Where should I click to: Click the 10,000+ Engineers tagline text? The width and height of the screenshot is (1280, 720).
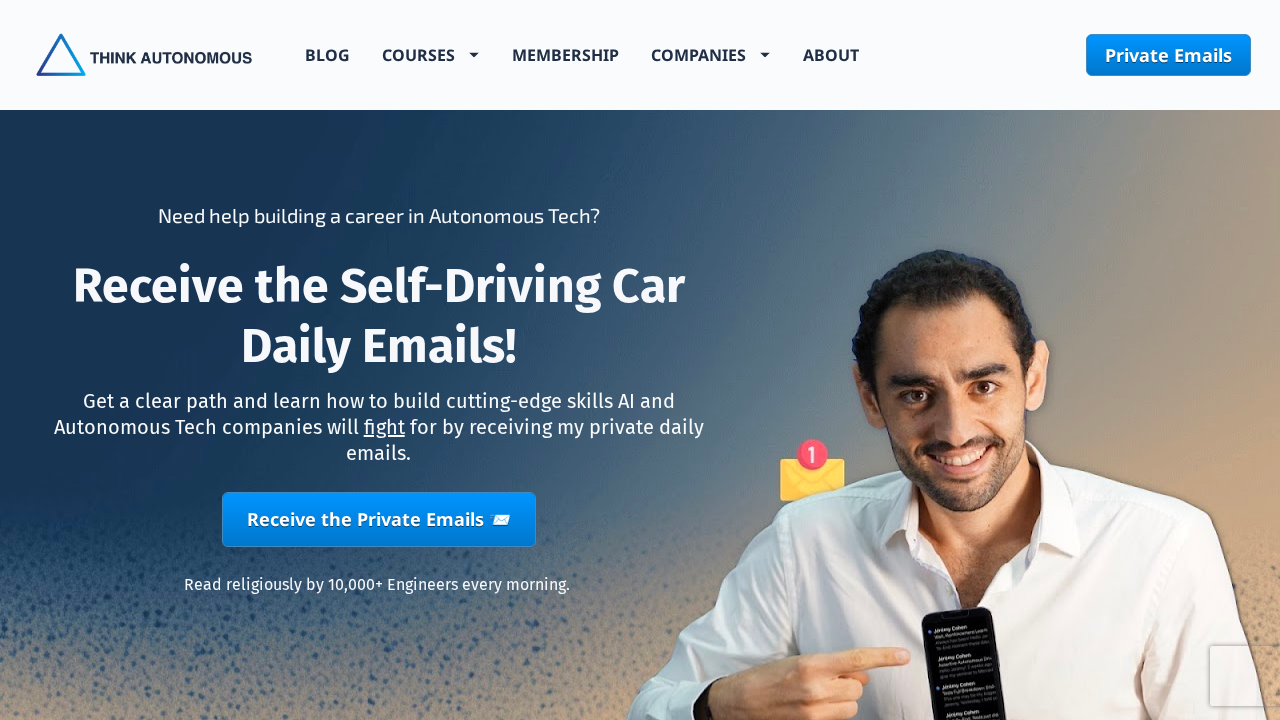coord(377,584)
